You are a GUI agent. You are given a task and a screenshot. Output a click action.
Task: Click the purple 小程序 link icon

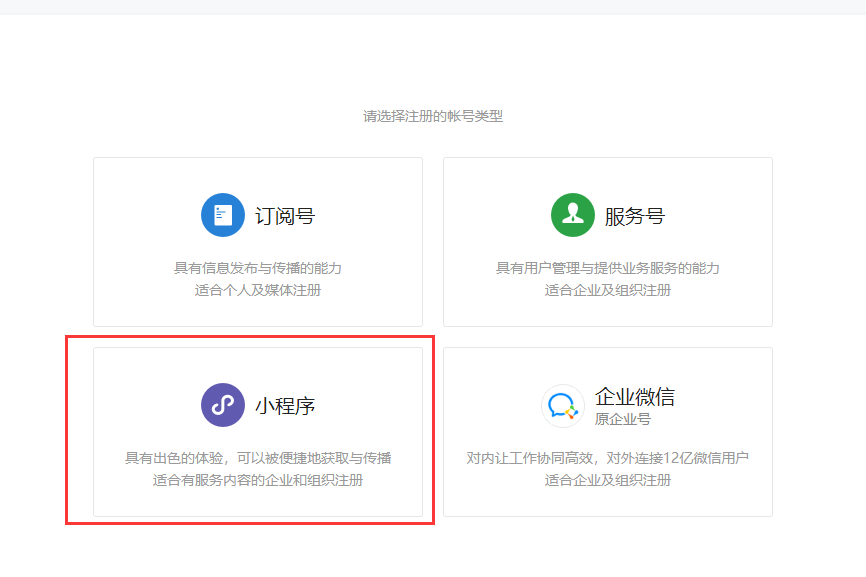[x=223, y=405]
